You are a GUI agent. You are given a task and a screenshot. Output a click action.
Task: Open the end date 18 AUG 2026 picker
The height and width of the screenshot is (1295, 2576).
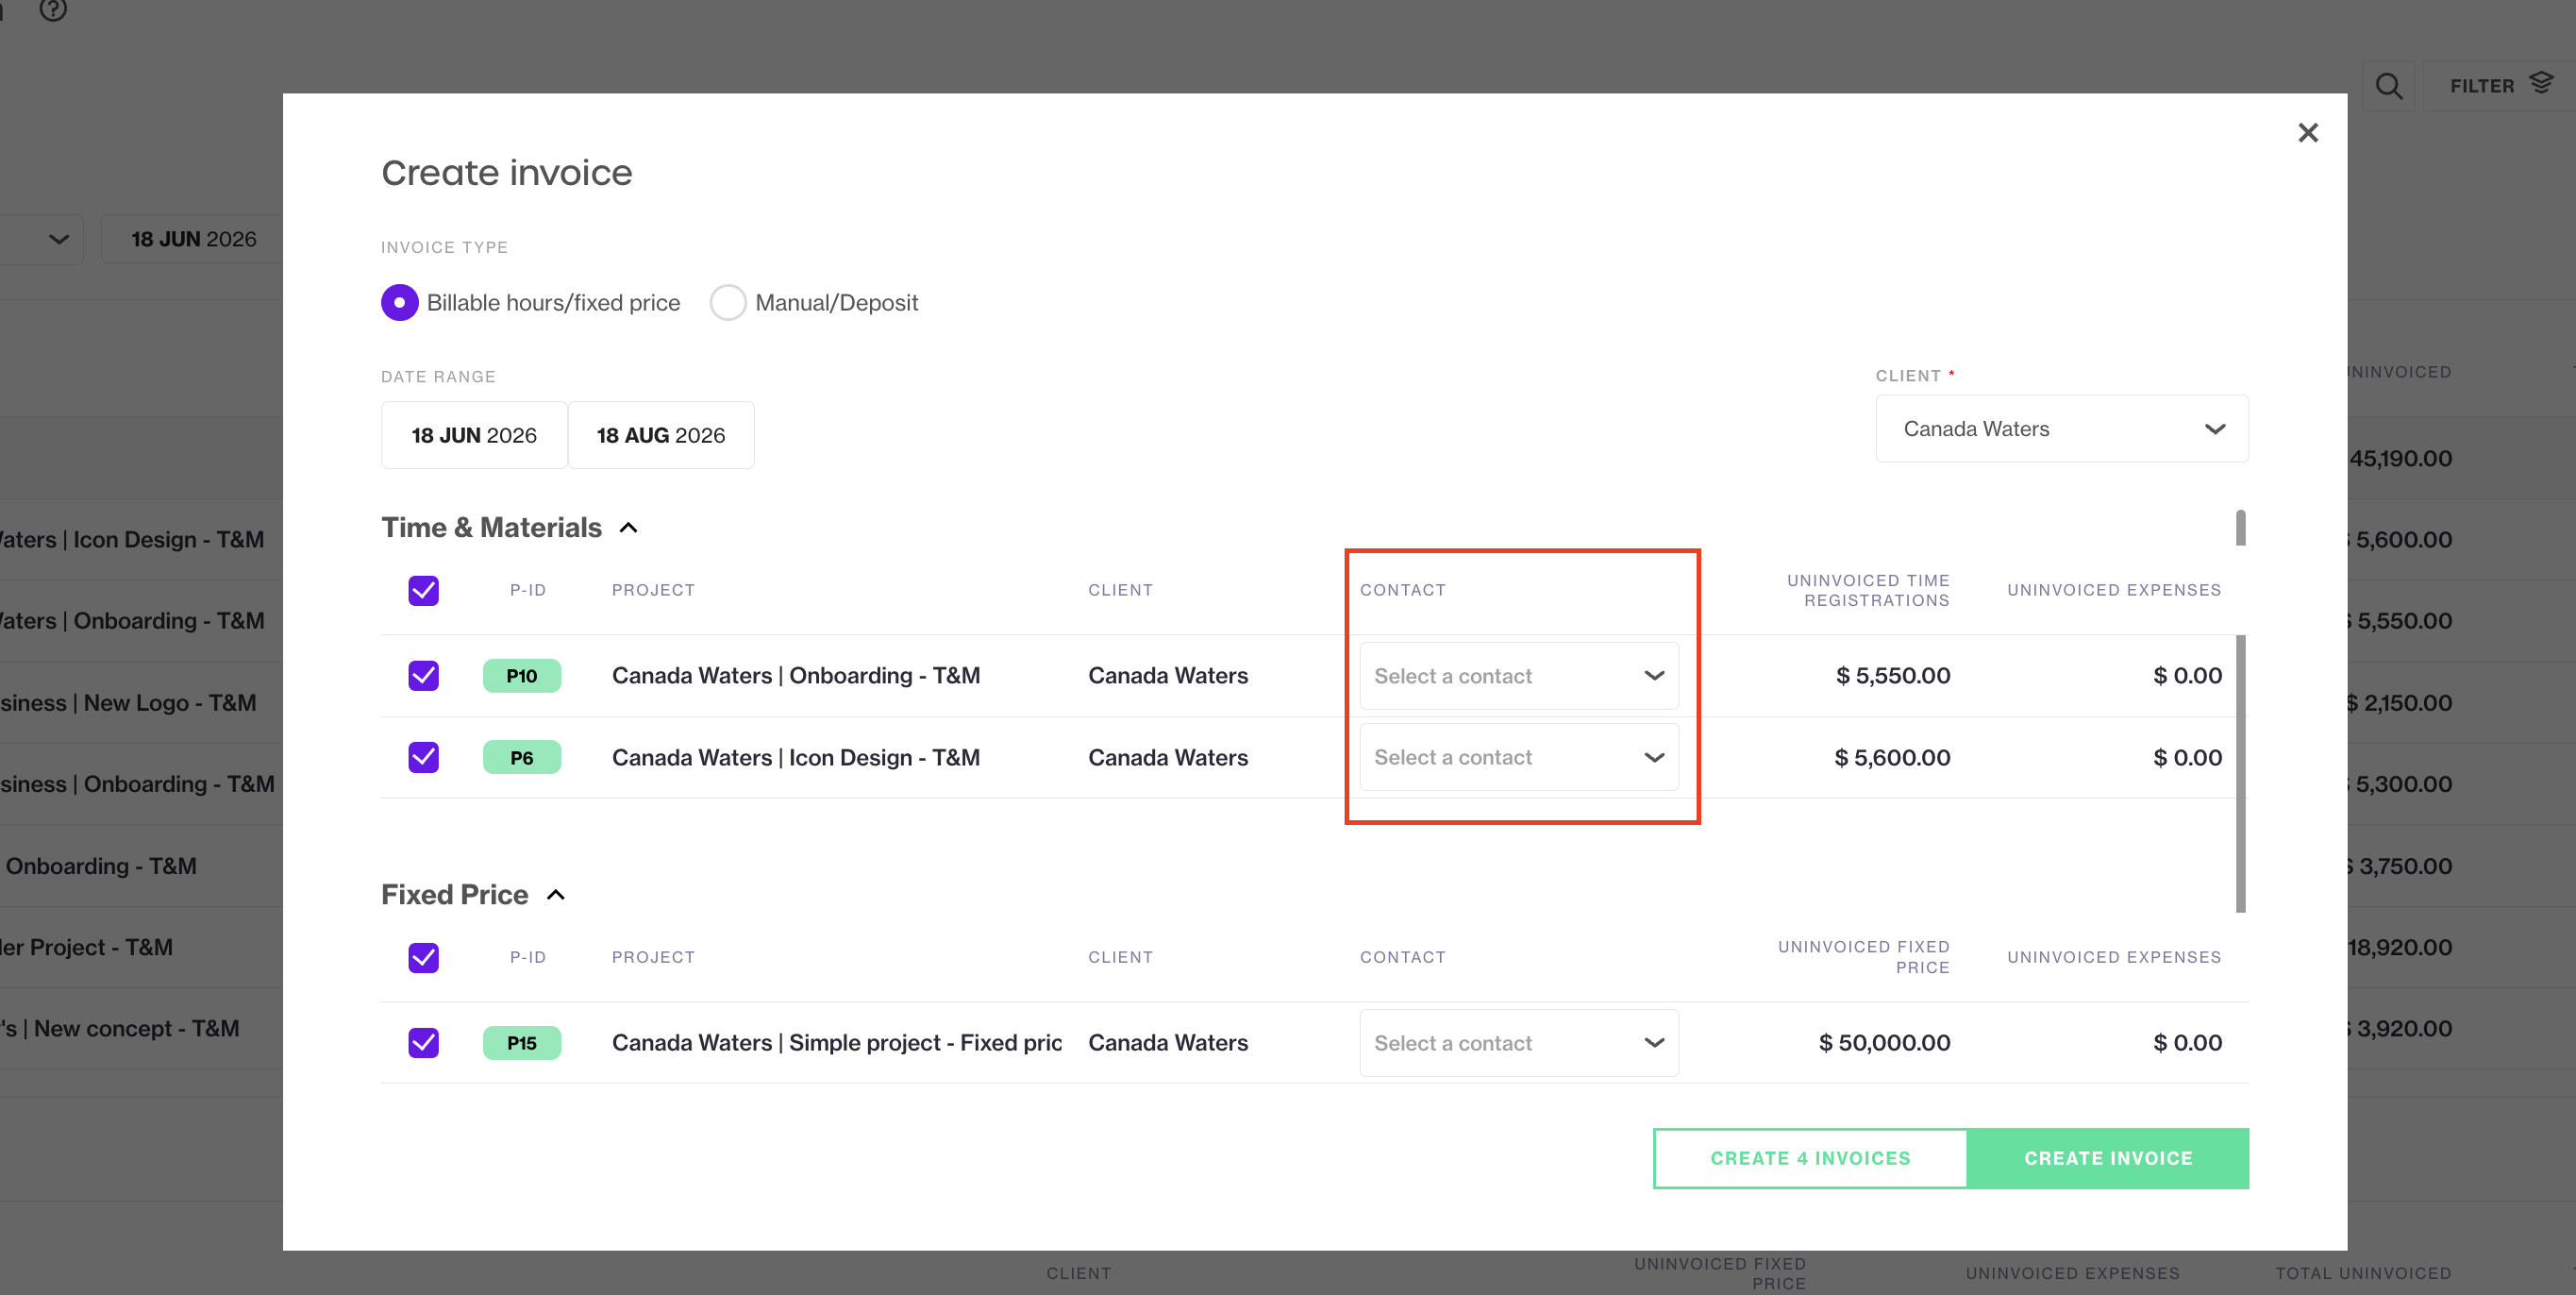tap(661, 435)
